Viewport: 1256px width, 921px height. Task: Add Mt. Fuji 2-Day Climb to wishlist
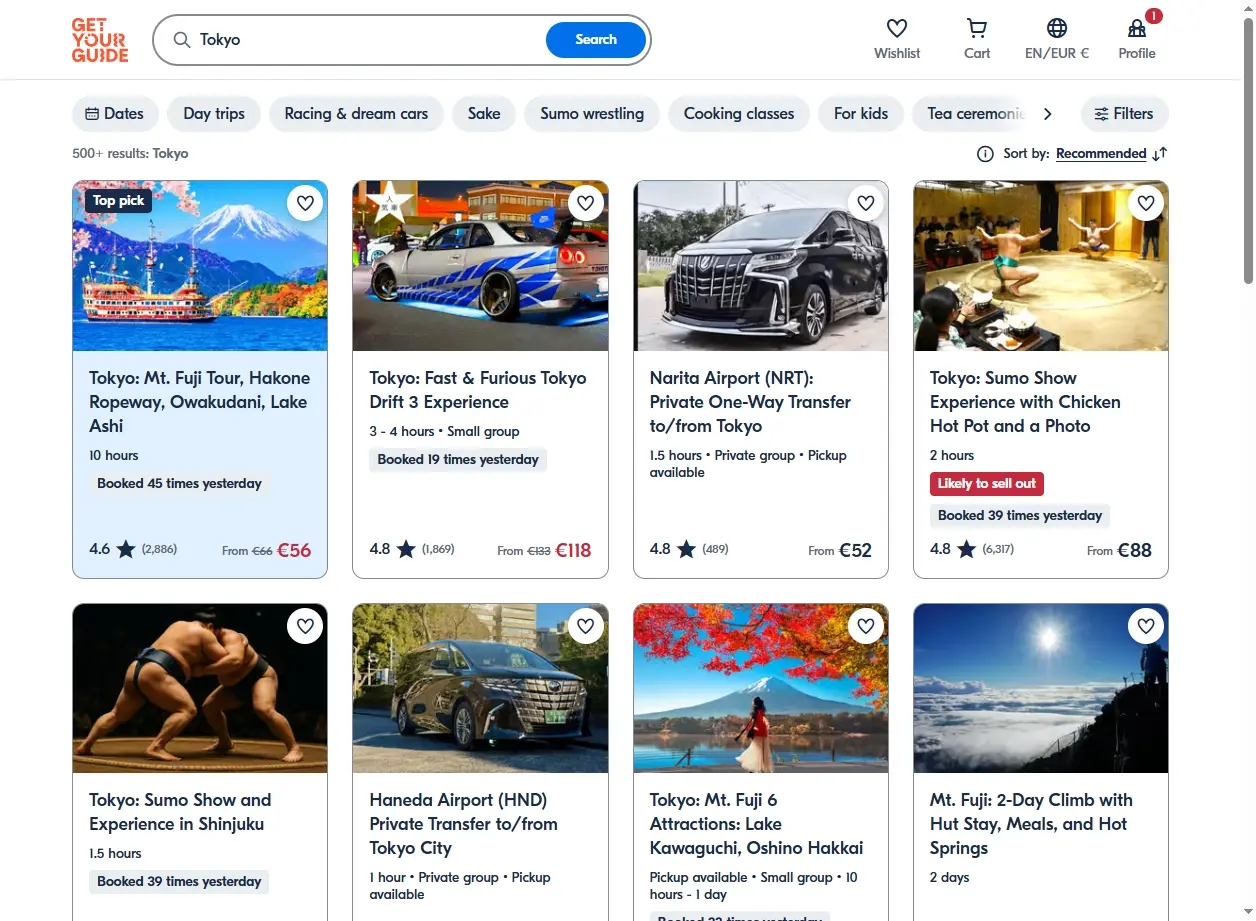[1146, 626]
